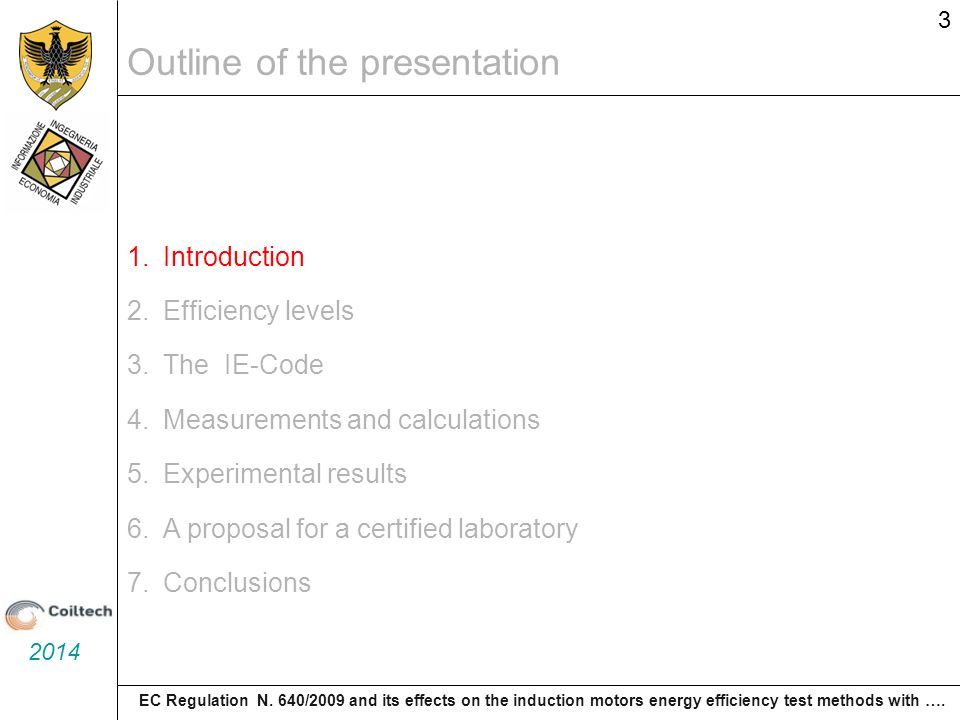Click The IE-Code outline item
This screenshot has height=720, width=960.
pos(243,365)
